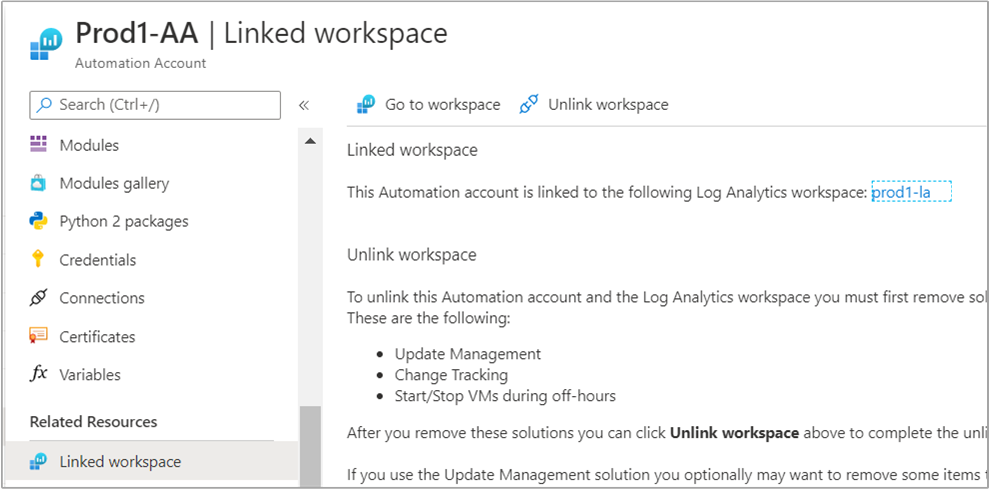This screenshot has width=990, height=489.
Task: Click the Certificates icon
Action: point(39,336)
